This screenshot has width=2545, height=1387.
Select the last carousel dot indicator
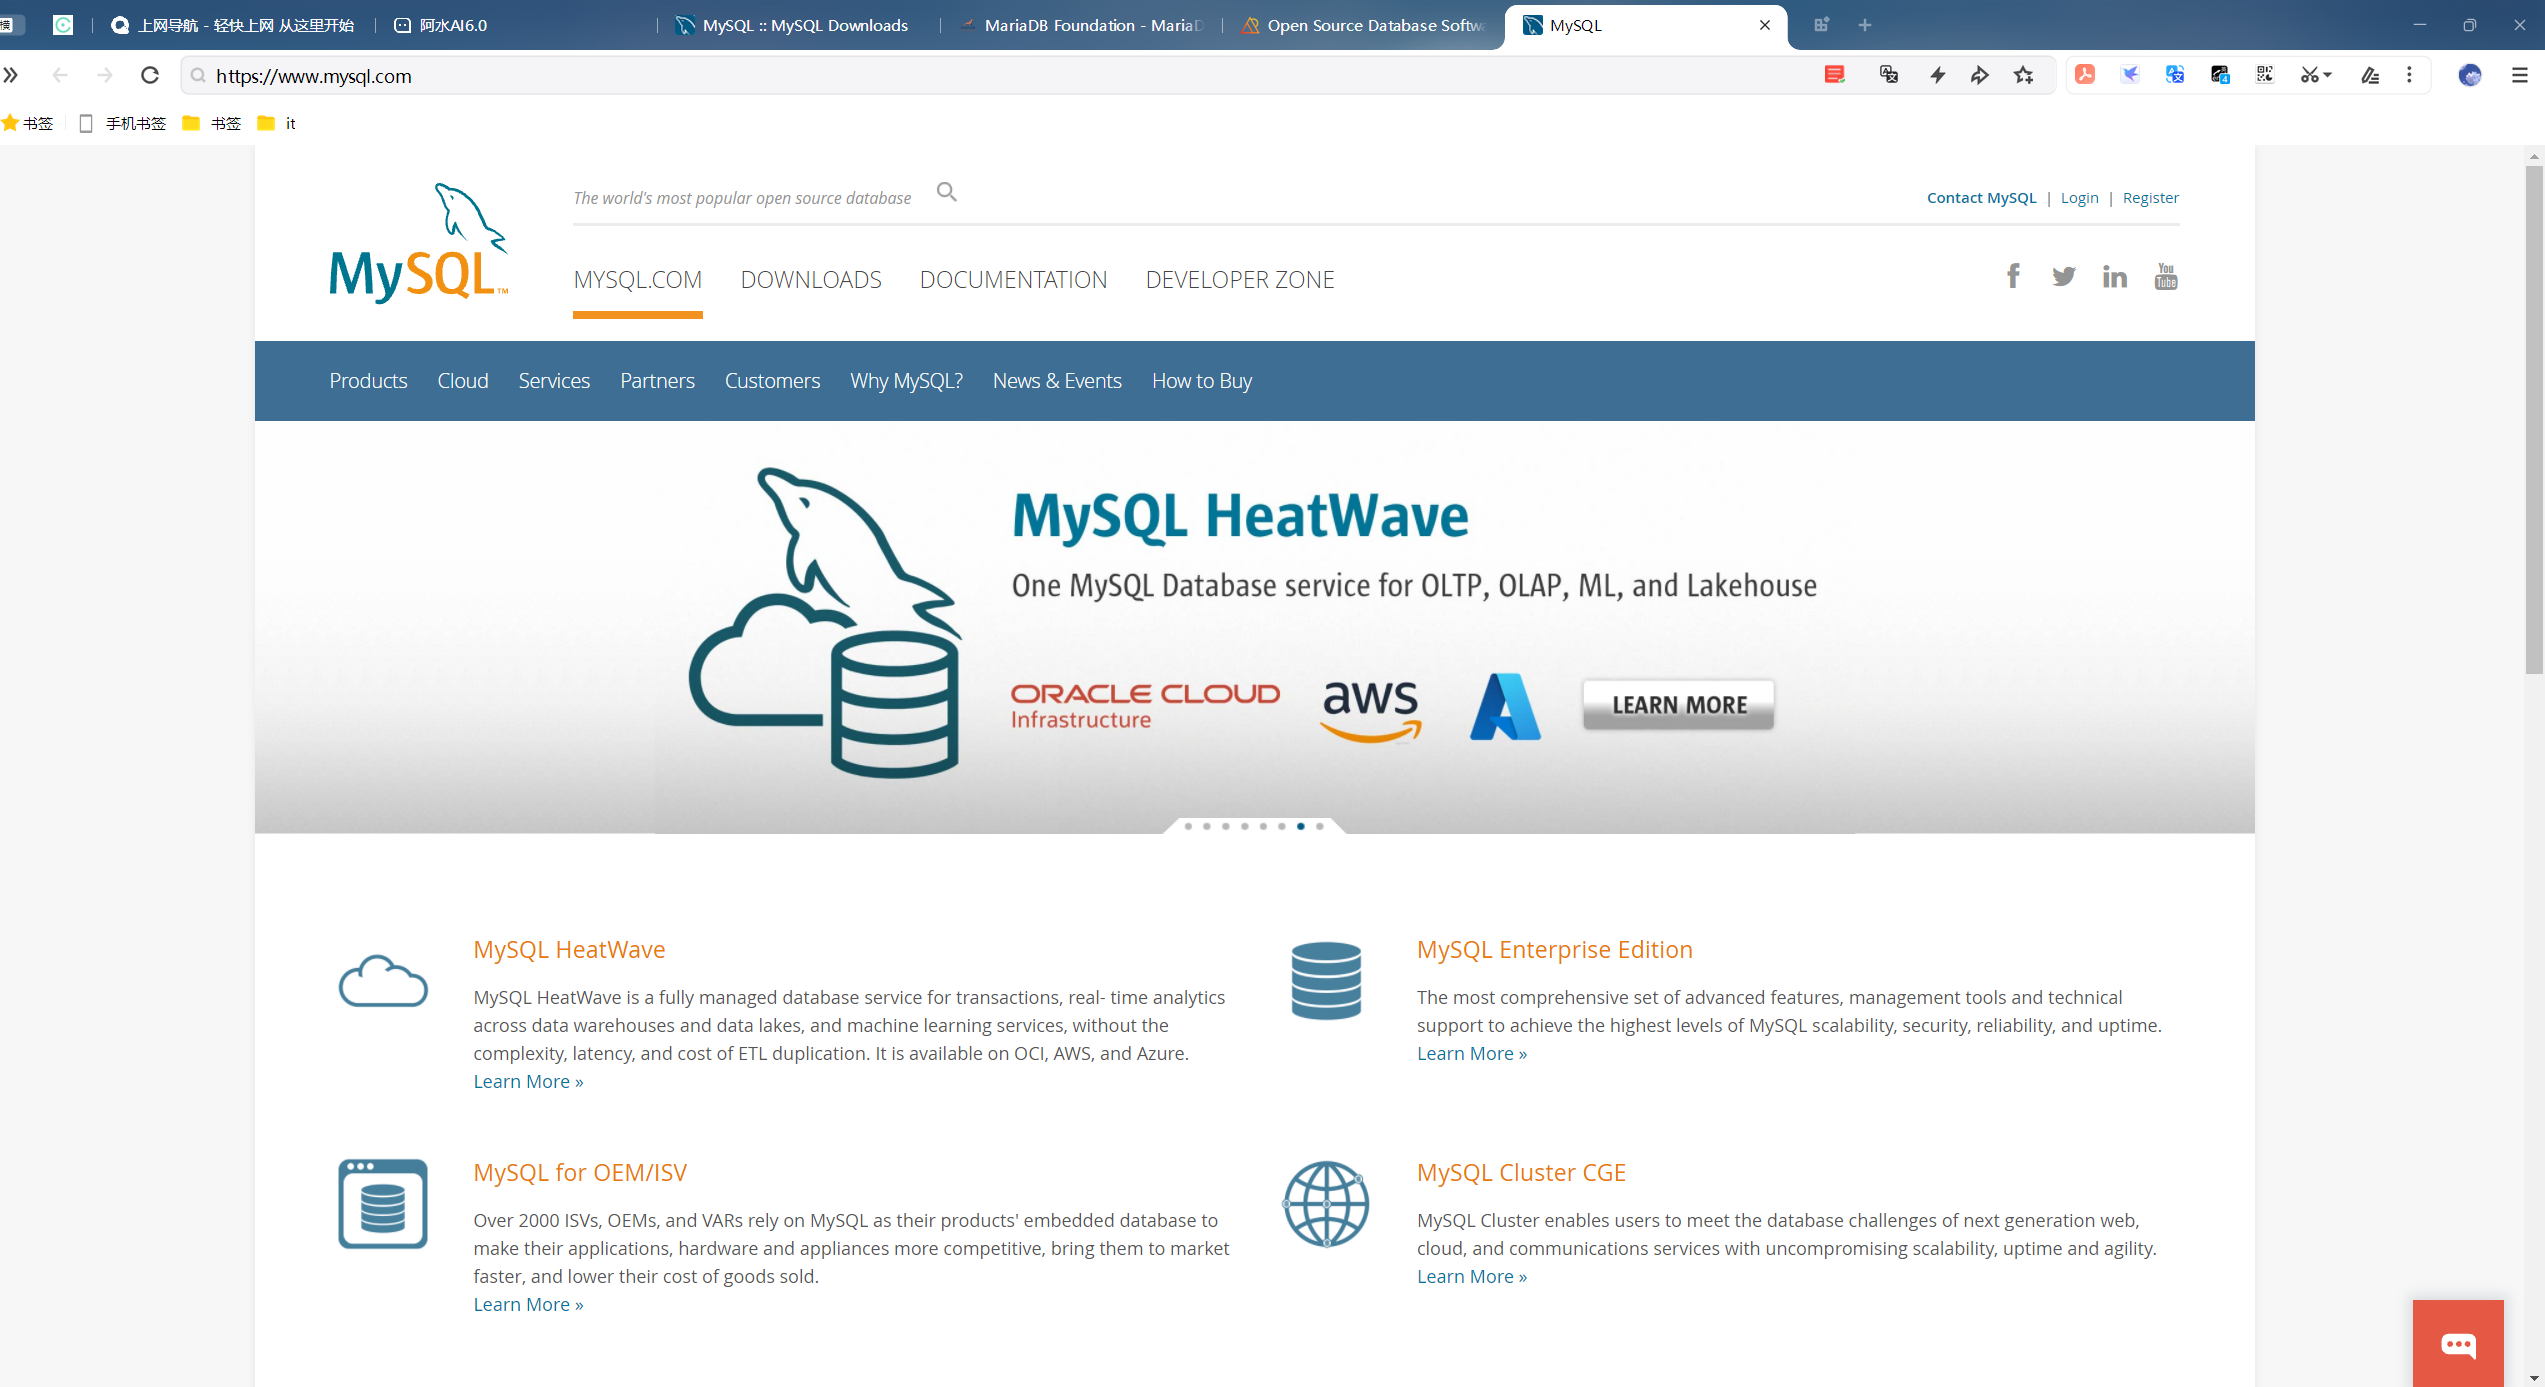1320,826
